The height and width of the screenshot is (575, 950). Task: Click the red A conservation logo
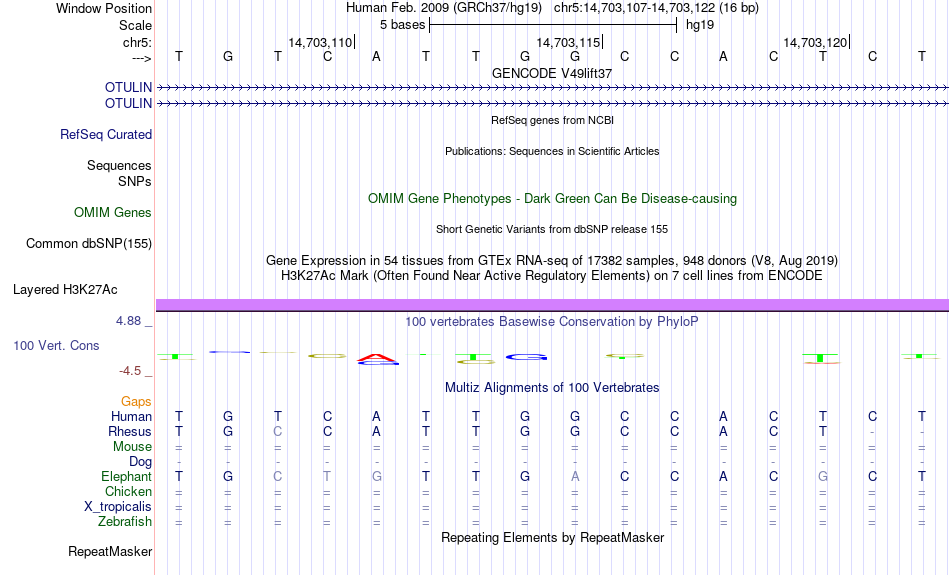[377, 357]
